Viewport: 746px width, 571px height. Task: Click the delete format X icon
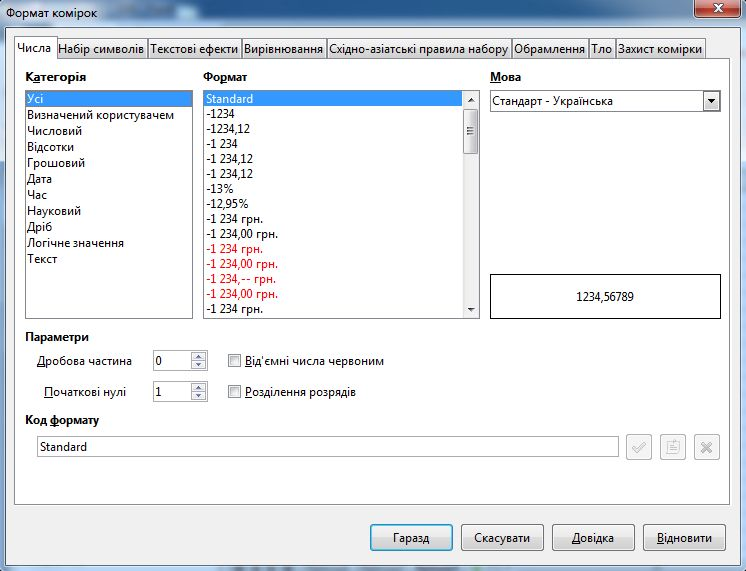pyautogui.click(x=707, y=447)
